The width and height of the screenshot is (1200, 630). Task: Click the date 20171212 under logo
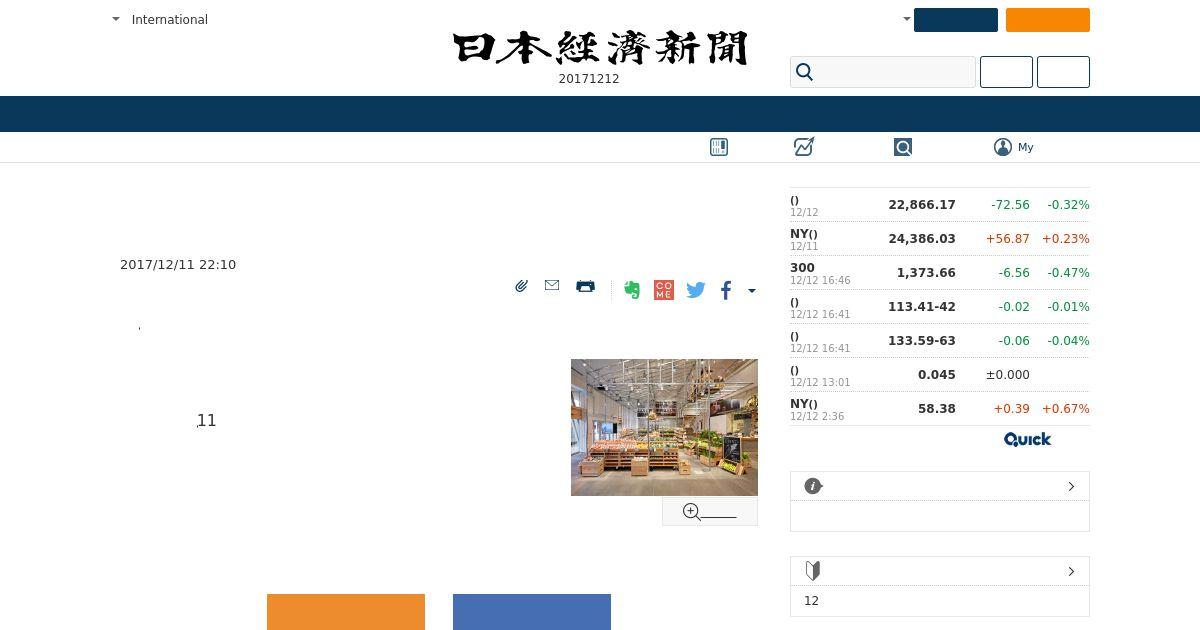click(x=589, y=79)
